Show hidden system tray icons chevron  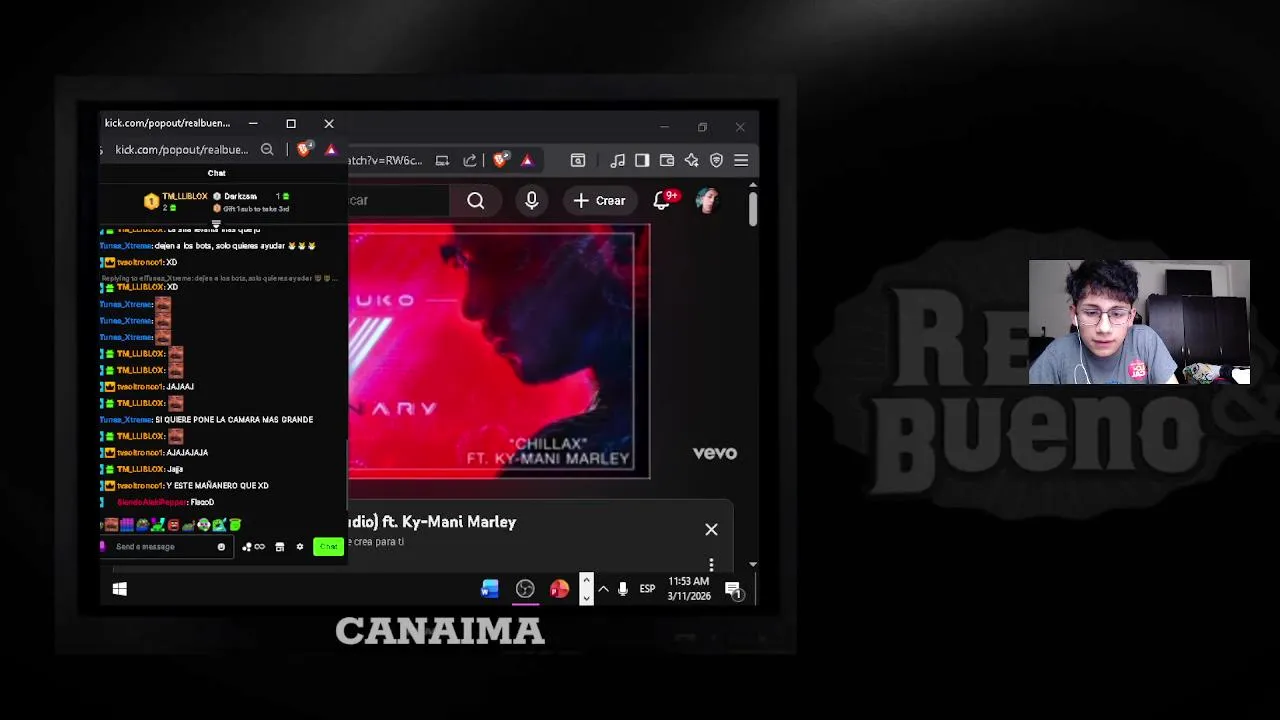tap(603, 589)
